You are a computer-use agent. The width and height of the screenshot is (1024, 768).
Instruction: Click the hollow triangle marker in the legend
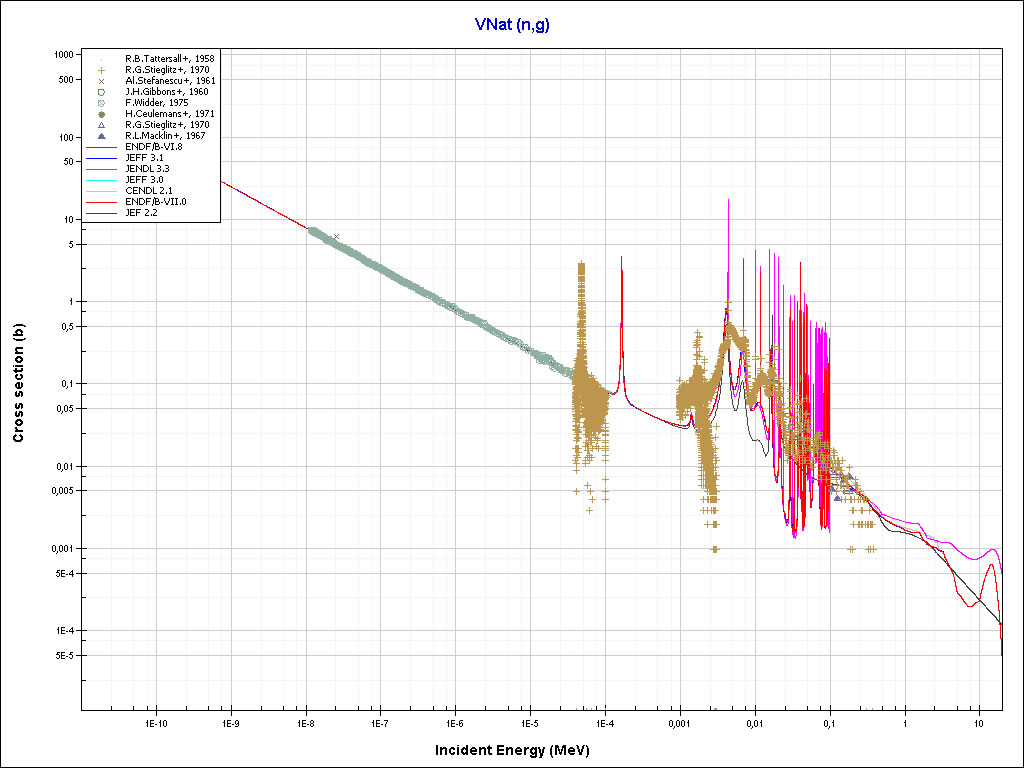click(102, 125)
